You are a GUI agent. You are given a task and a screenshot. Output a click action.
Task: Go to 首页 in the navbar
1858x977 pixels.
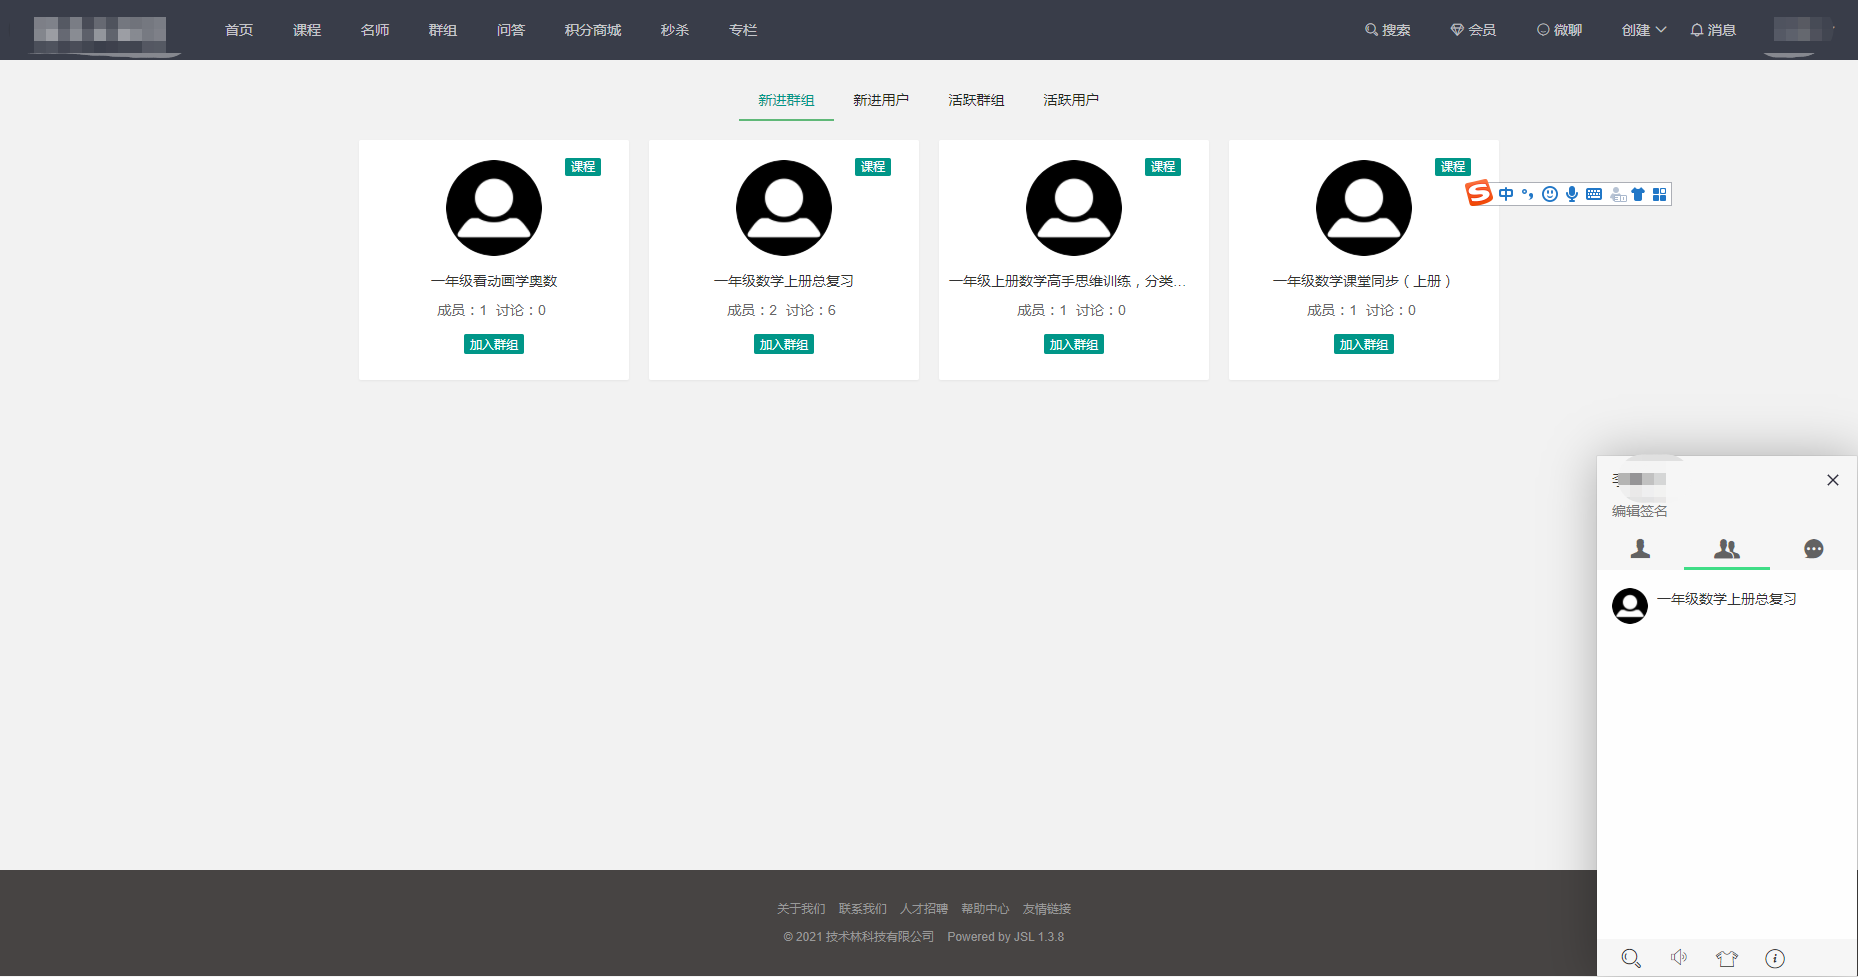(239, 30)
